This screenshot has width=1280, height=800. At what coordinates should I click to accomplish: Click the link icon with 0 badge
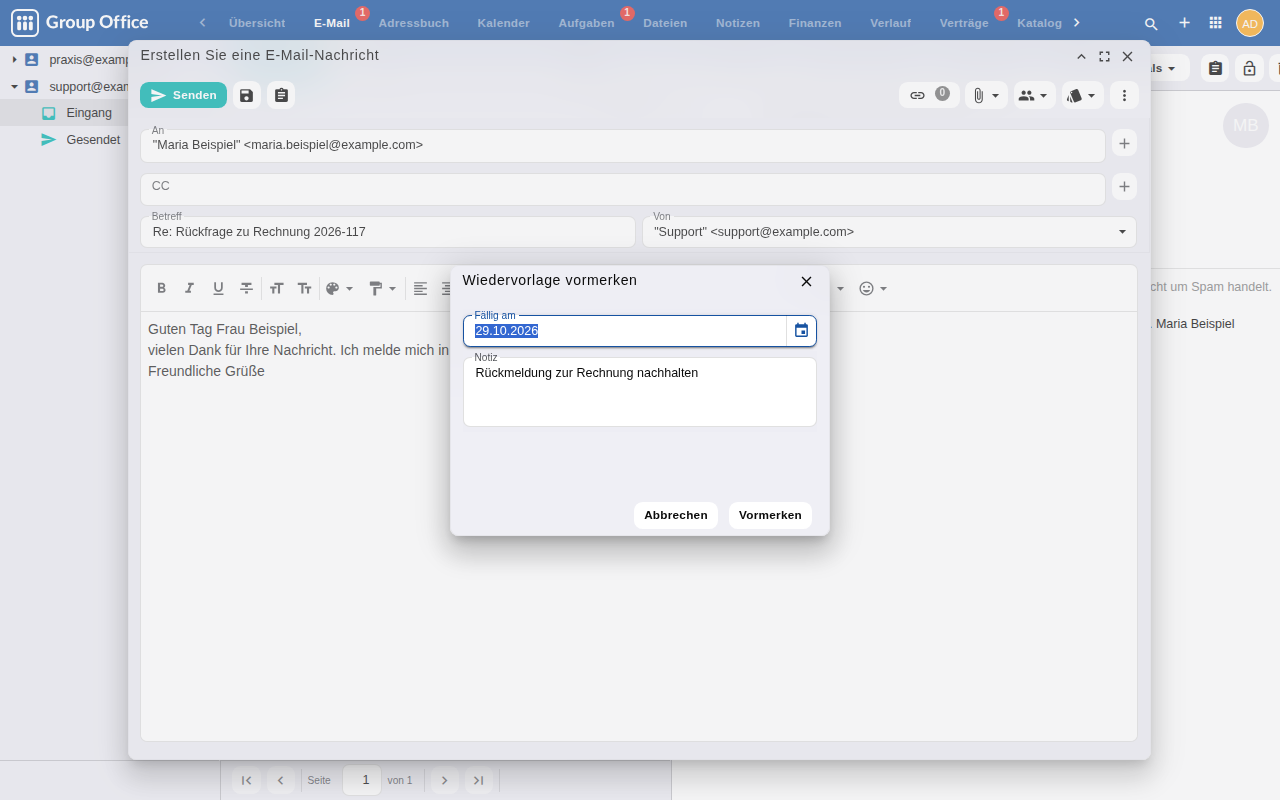929,95
